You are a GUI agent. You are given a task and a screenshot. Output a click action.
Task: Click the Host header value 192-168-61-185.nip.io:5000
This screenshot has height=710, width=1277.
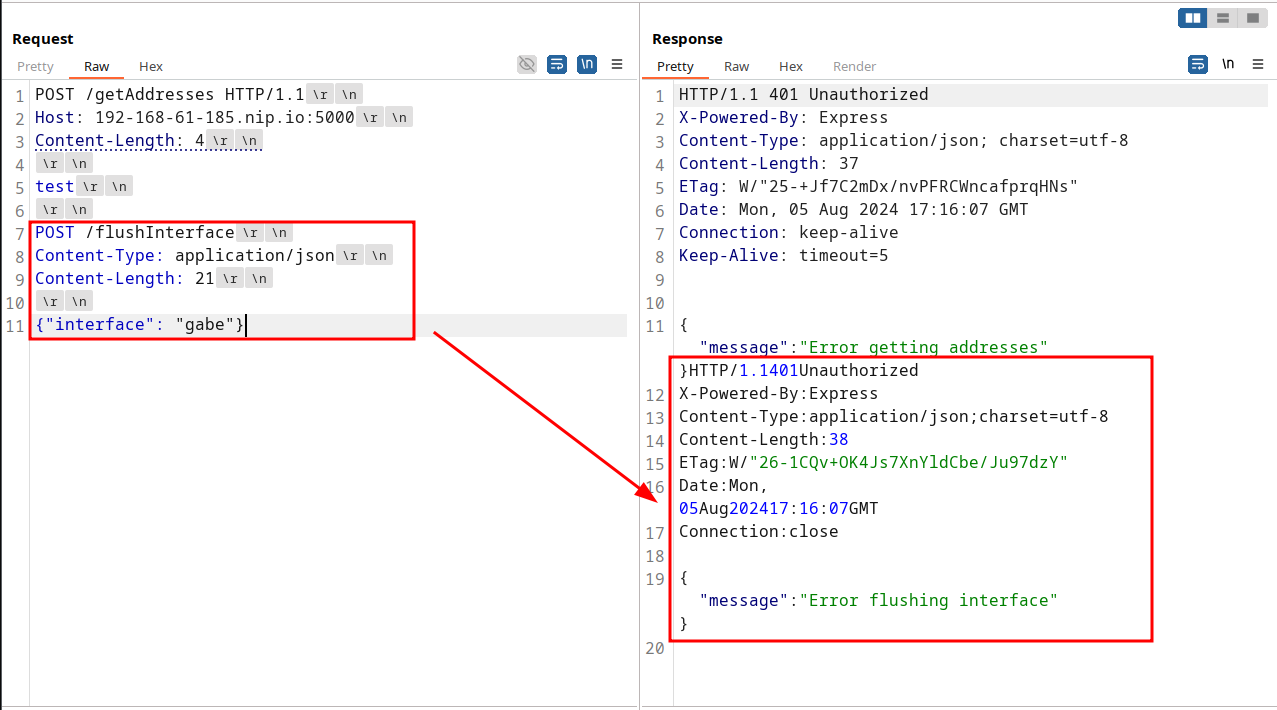225,117
